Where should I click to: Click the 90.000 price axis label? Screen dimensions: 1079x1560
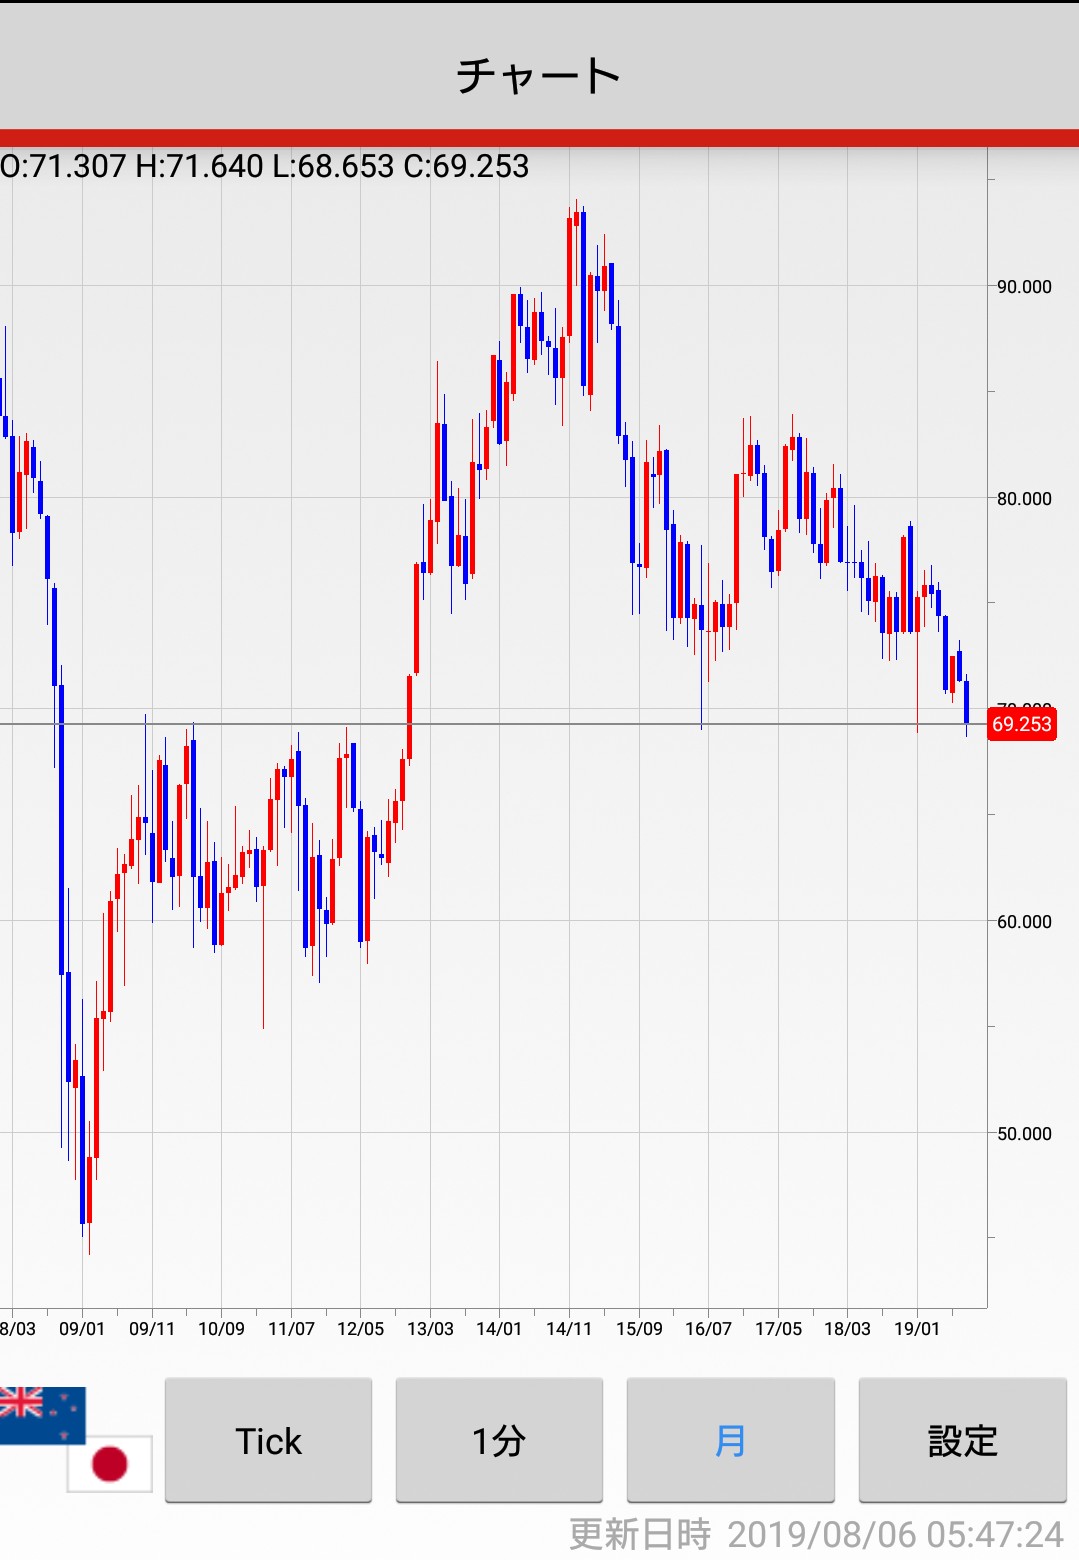tap(1024, 287)
